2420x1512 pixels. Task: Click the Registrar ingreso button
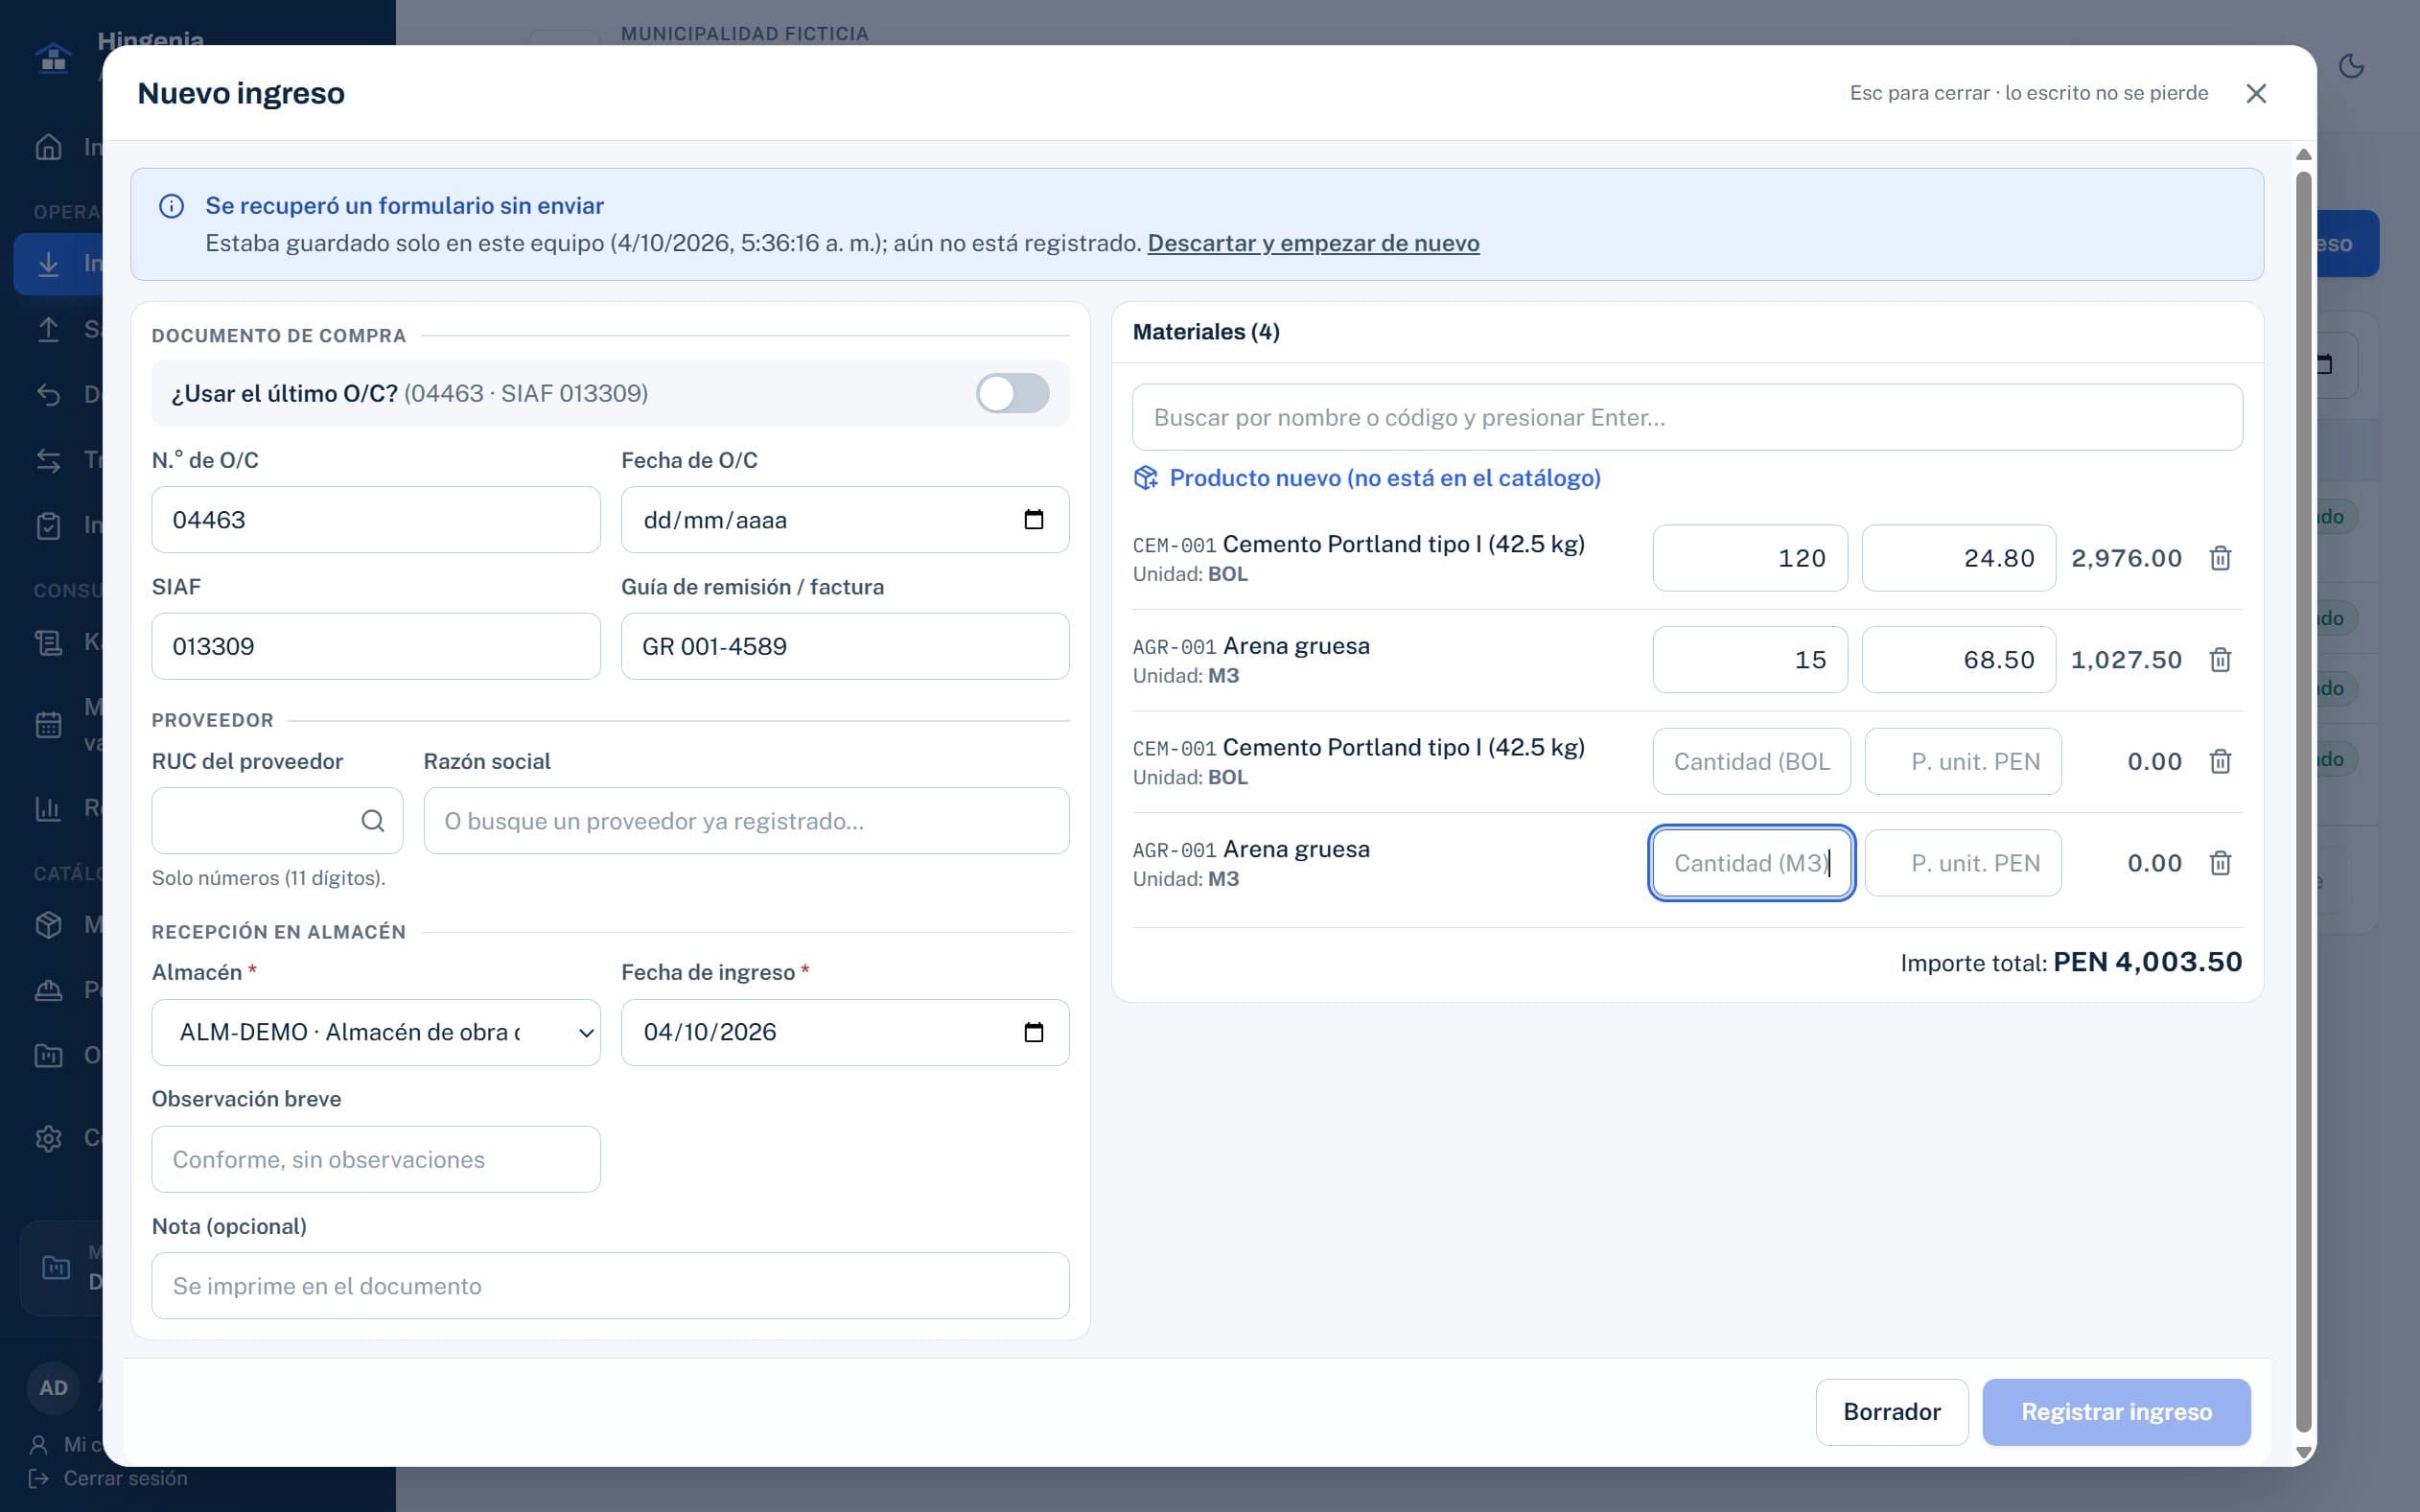[x=2116, y=1412]
